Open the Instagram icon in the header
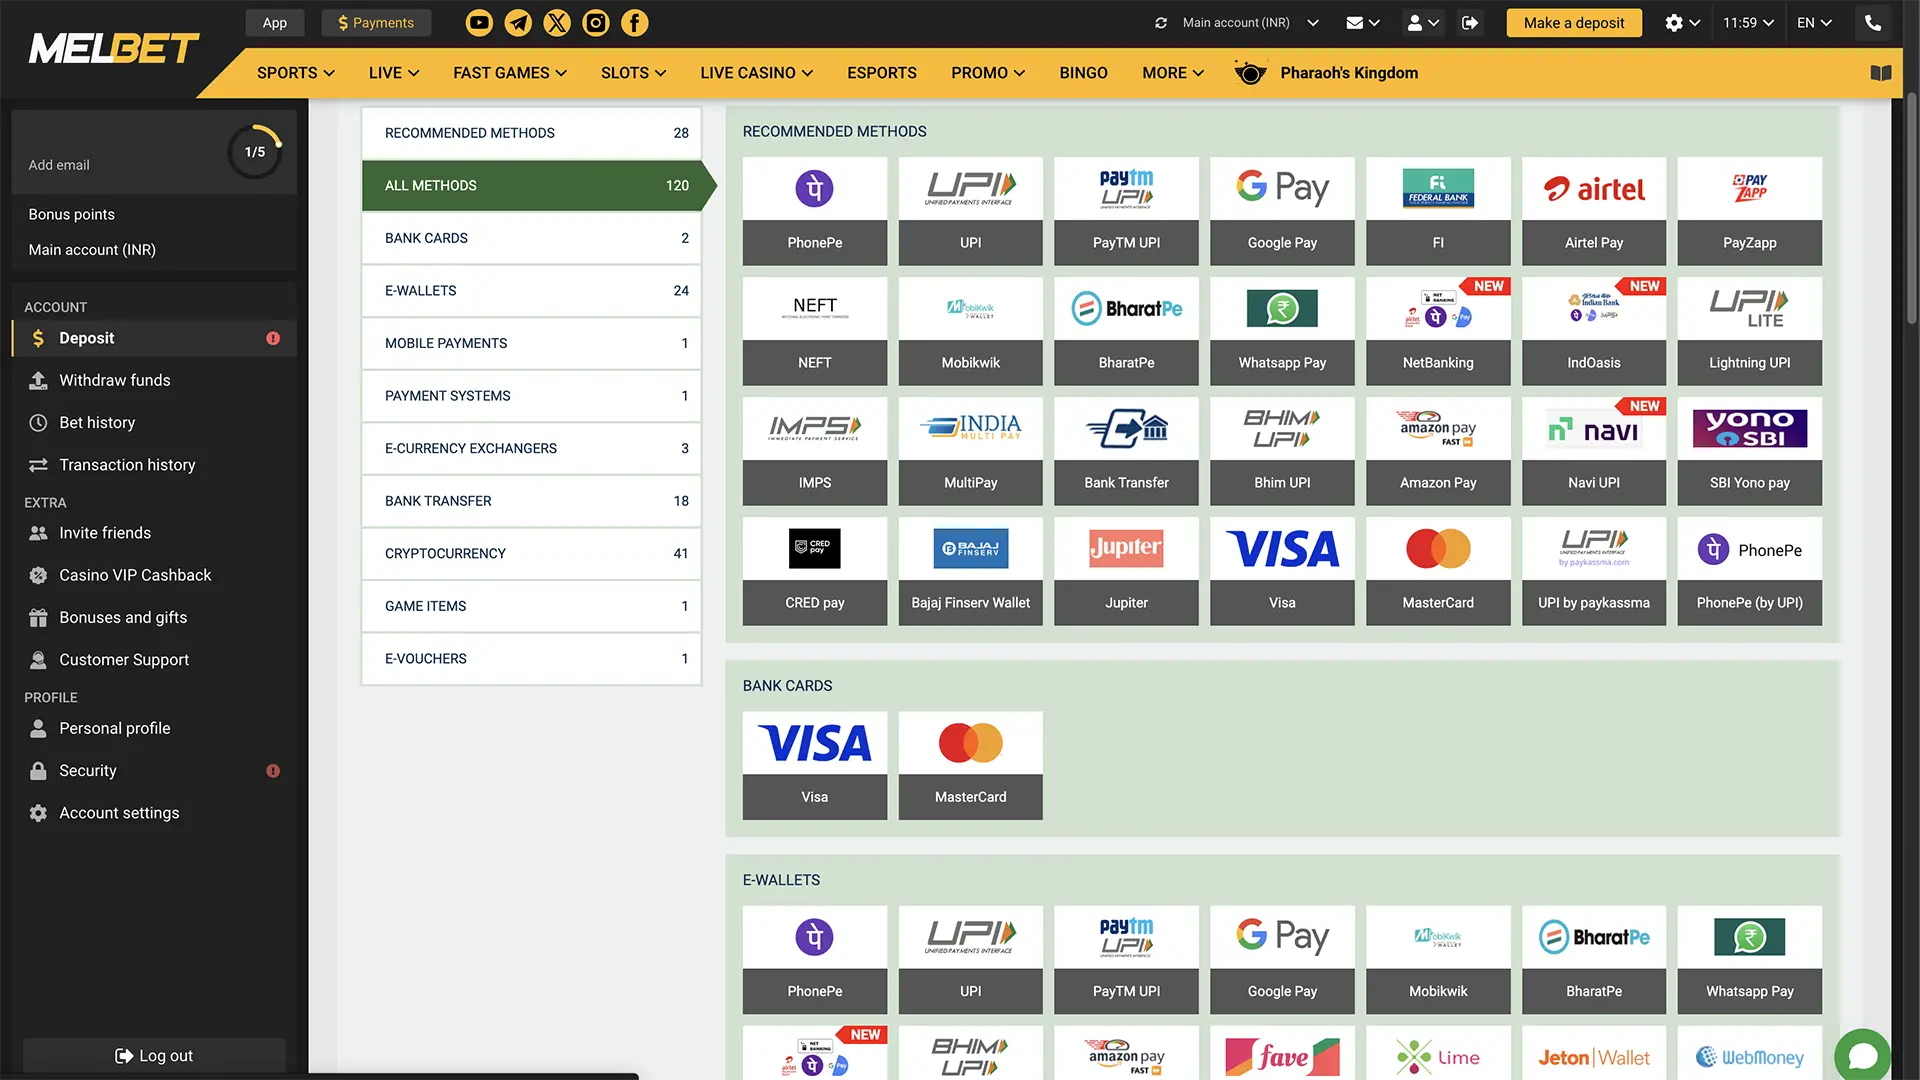 click(x=596, y=22)
